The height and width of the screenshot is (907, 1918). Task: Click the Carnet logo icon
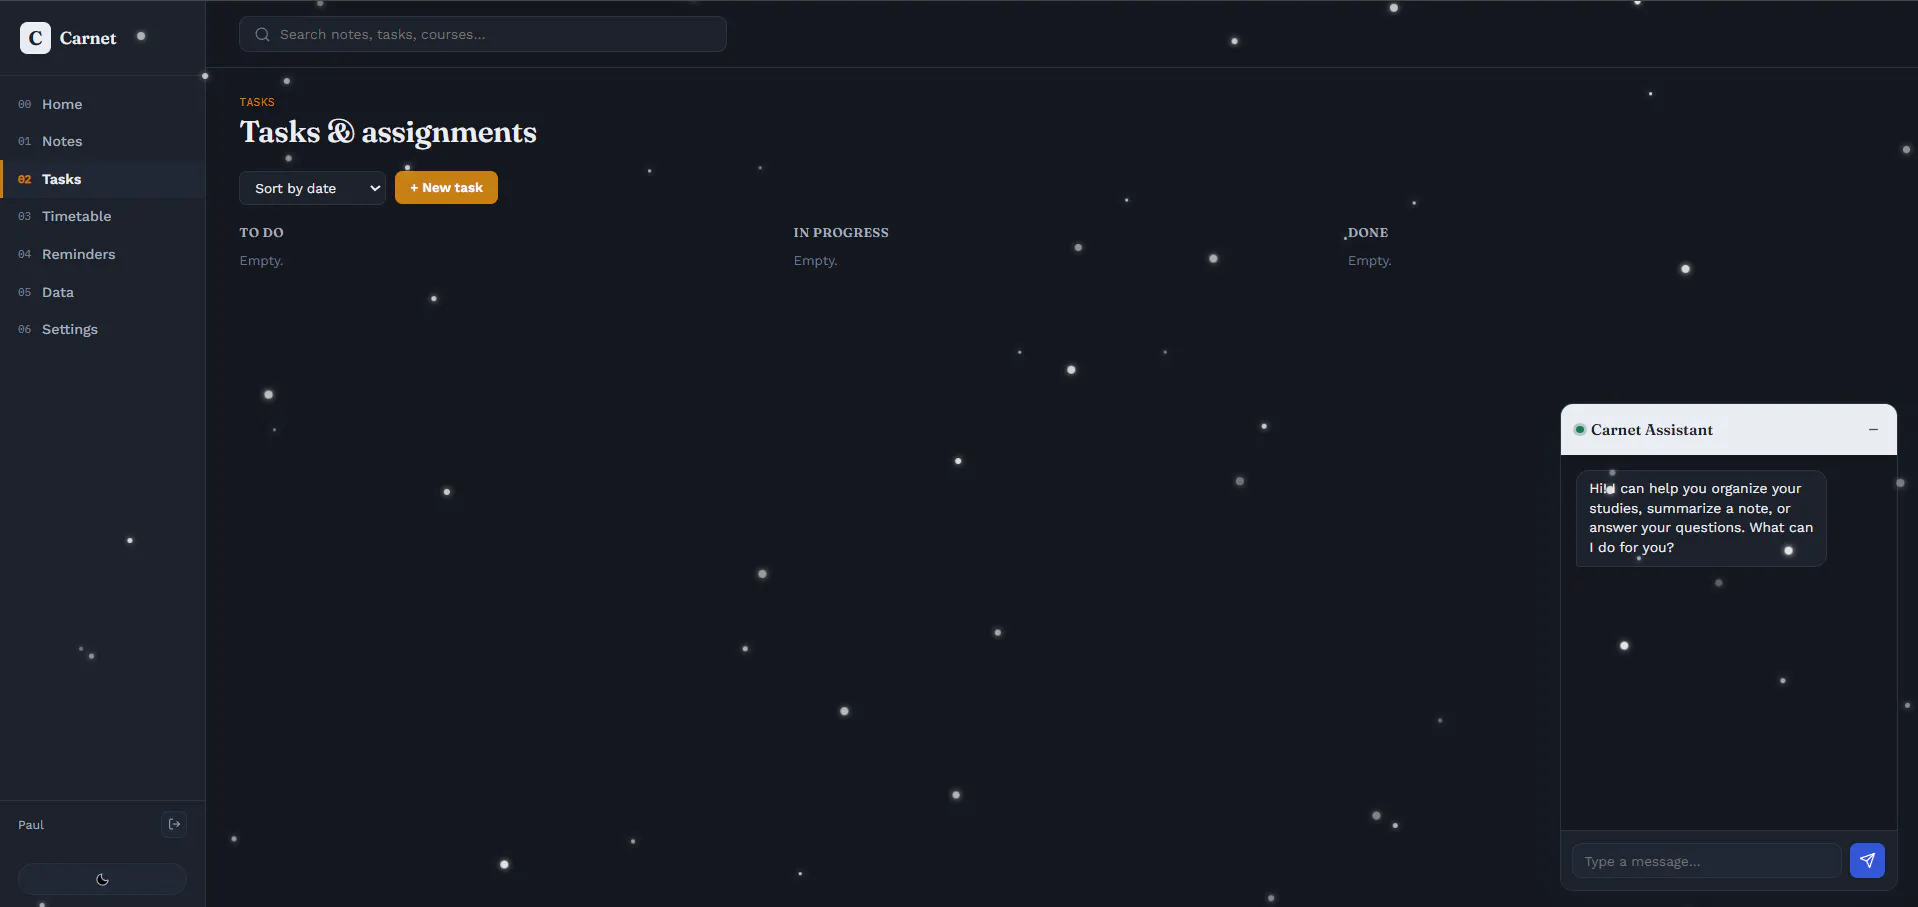point(35,38)
